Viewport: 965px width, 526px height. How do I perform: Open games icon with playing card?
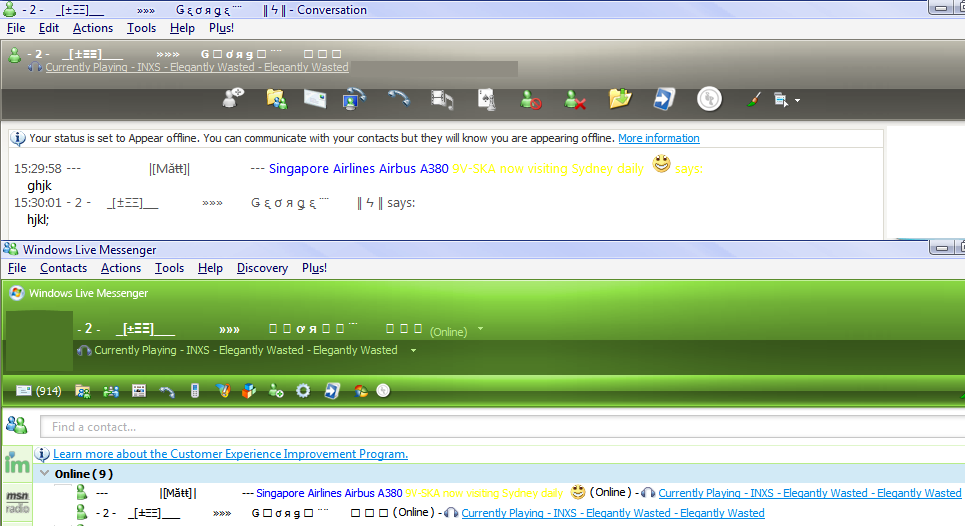(486, 98)
